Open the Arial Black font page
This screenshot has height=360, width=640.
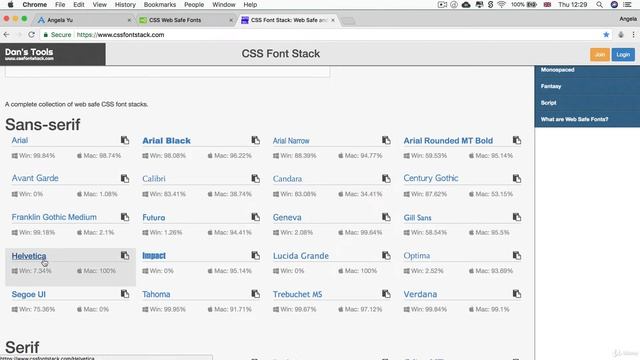pyautogui.click(x=167, y=141)
